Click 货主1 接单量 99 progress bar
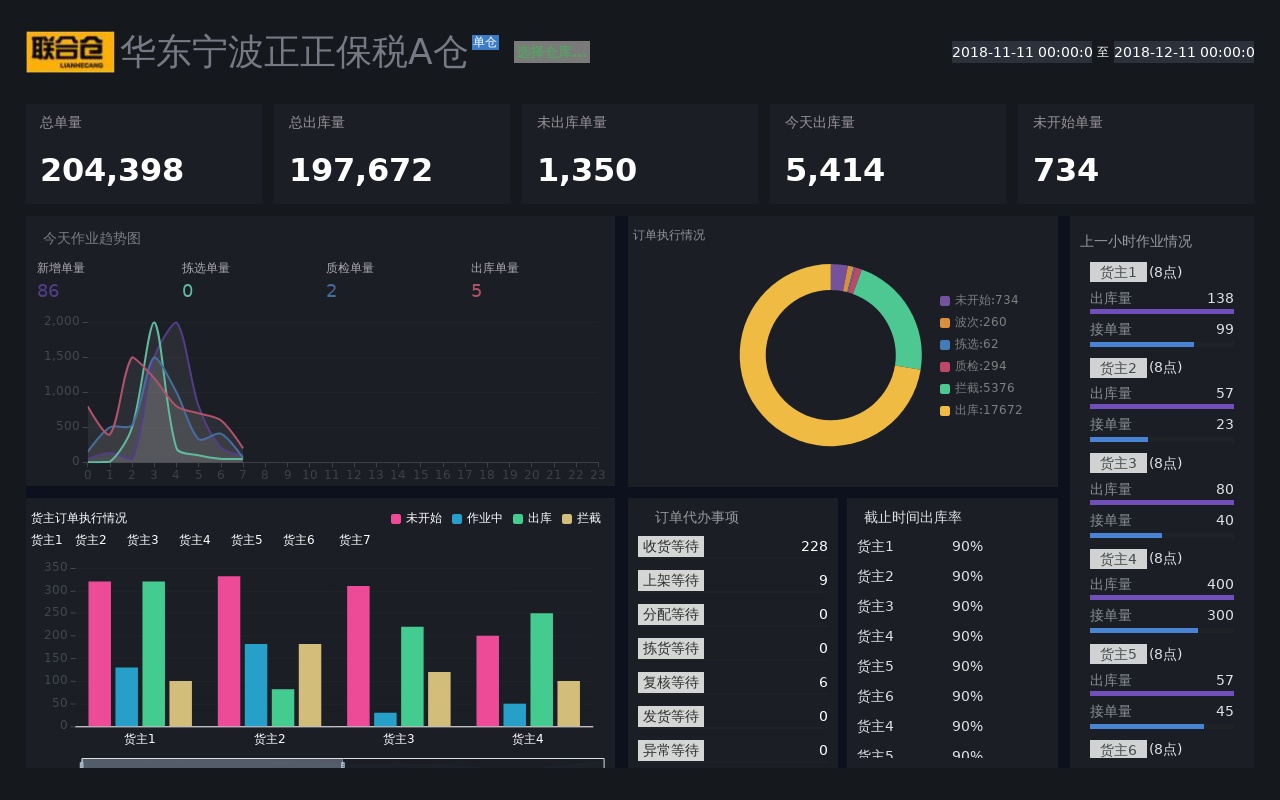 coord(1162,344)
